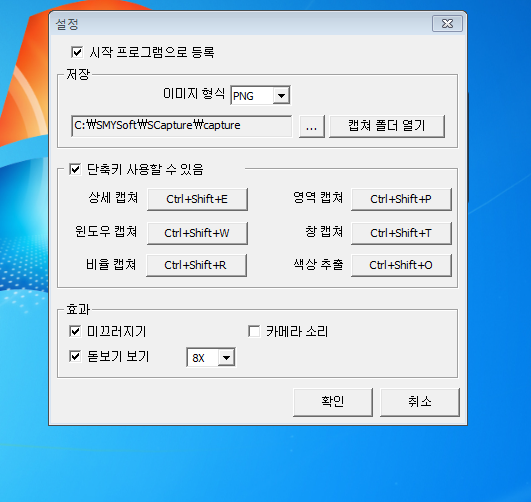Viewport: 531px width, 502px height.
Task: Toggle 돋보기 보기 checkbox
Action: coord(75,356)
